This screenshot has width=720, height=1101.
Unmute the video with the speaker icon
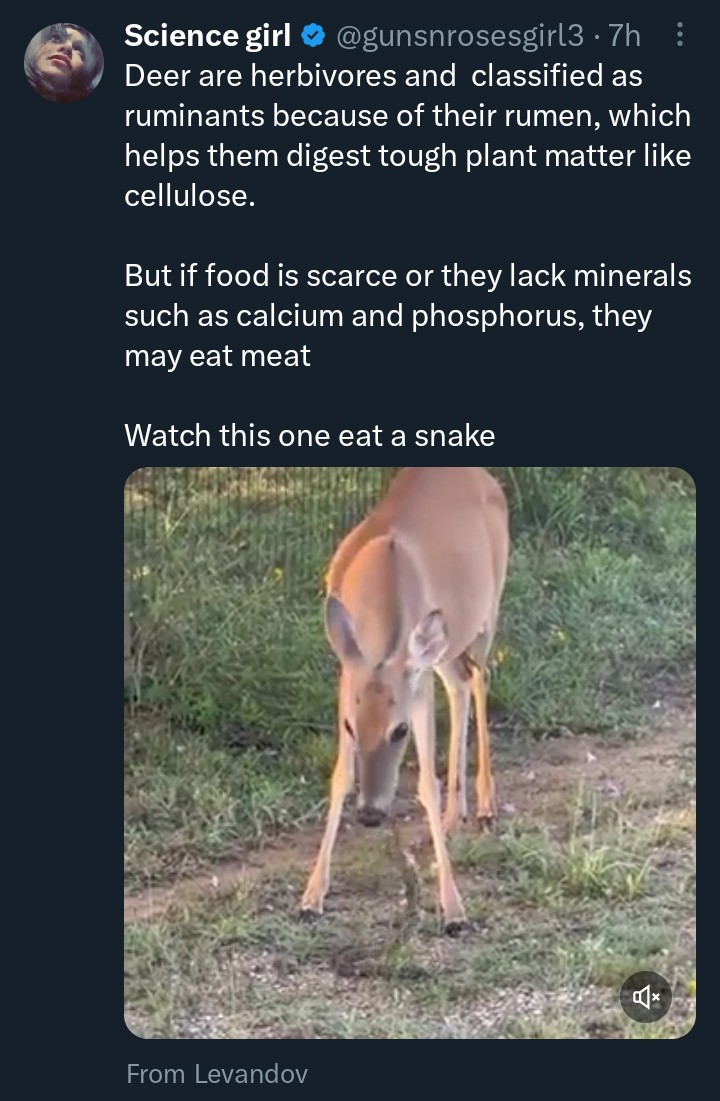tap(645, 996)
